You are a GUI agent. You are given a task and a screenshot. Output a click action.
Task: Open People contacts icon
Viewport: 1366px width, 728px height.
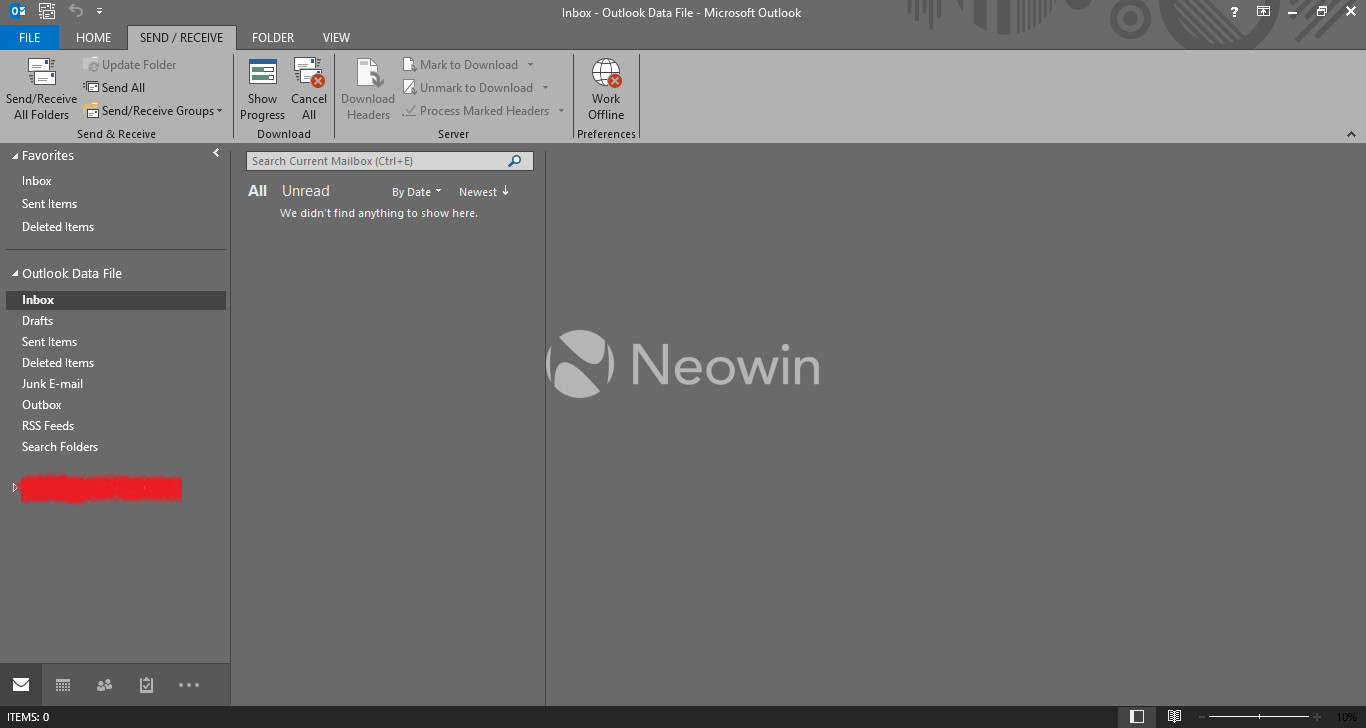(104, 685)
